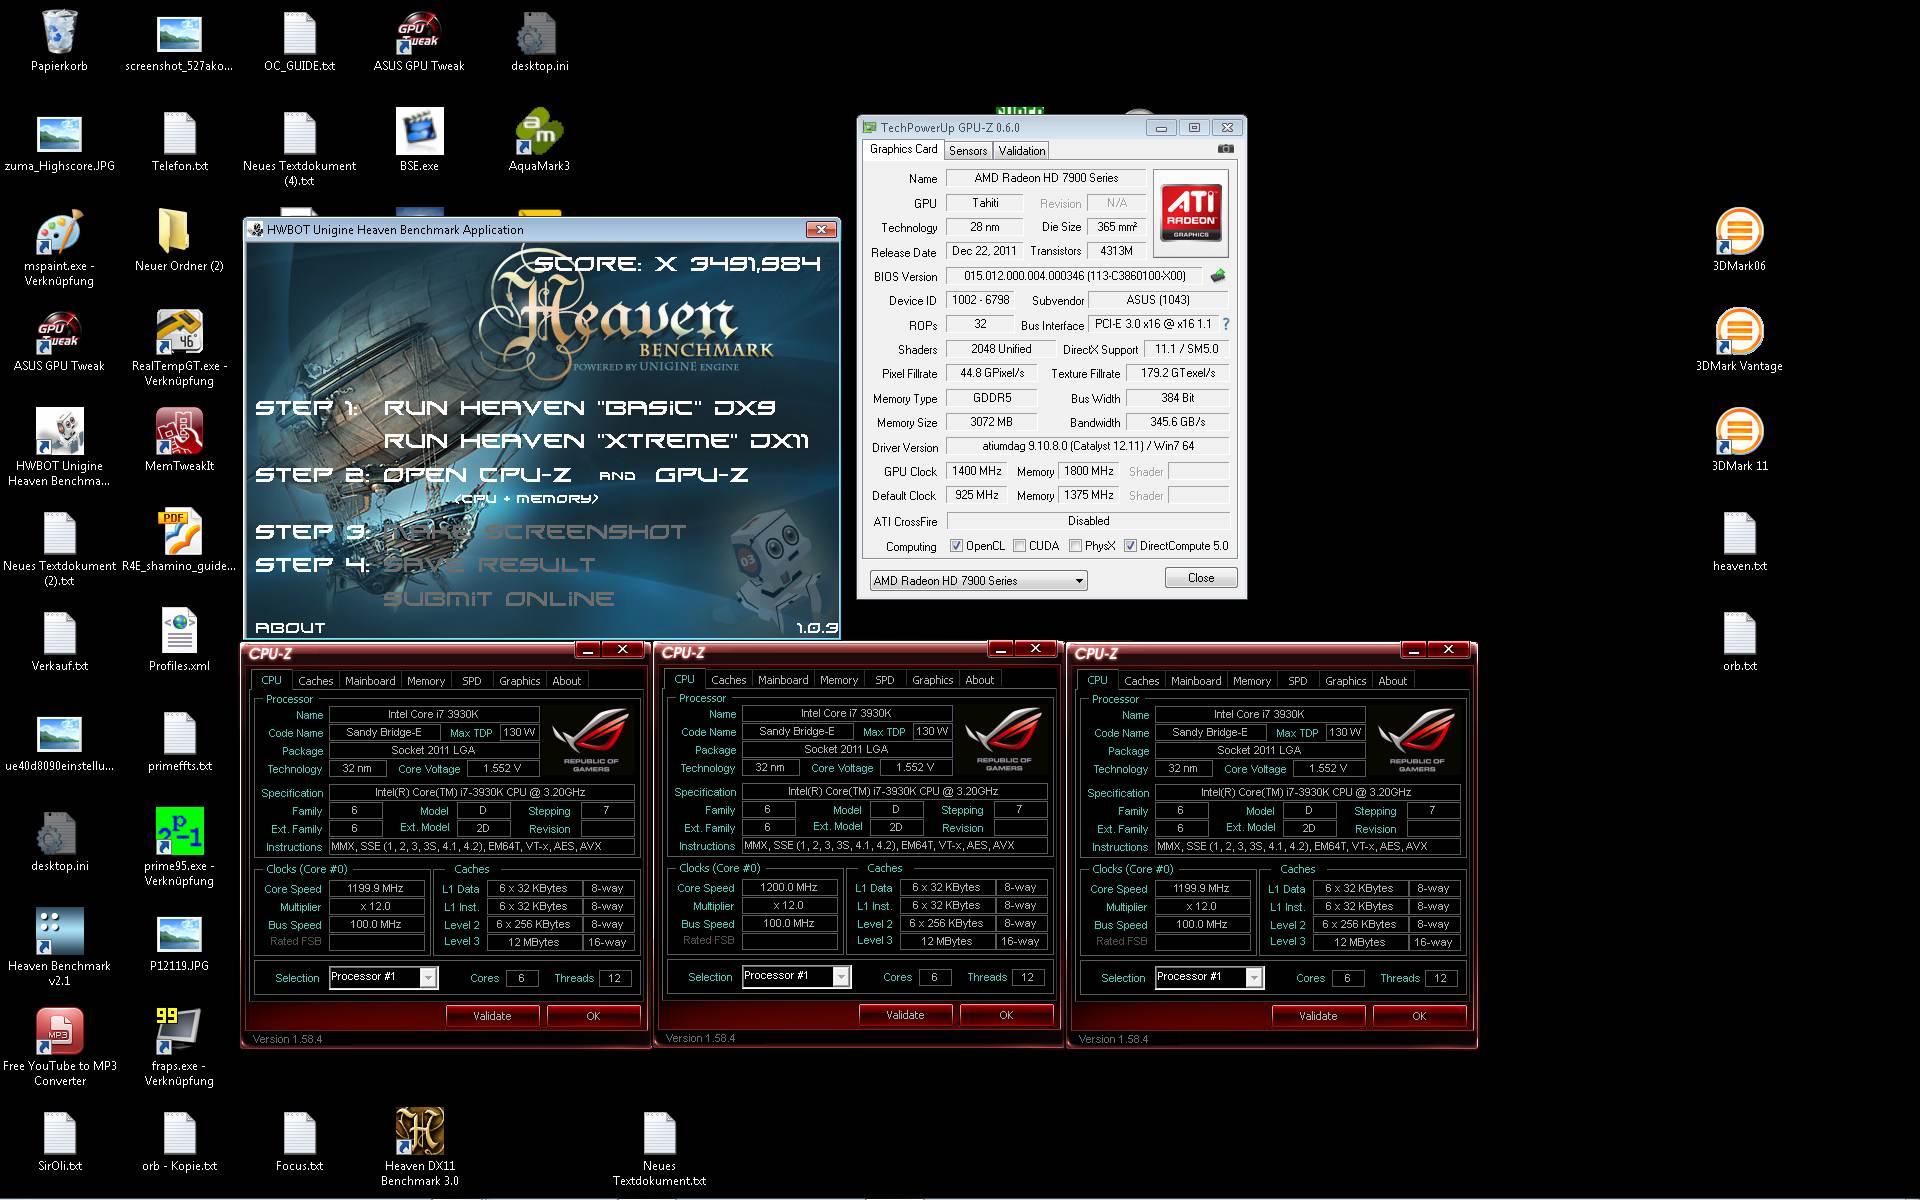Click OK in middle CPU-Z window
The width and height of the screenshot is (1920, 1200).
tap(1006, 1015)
